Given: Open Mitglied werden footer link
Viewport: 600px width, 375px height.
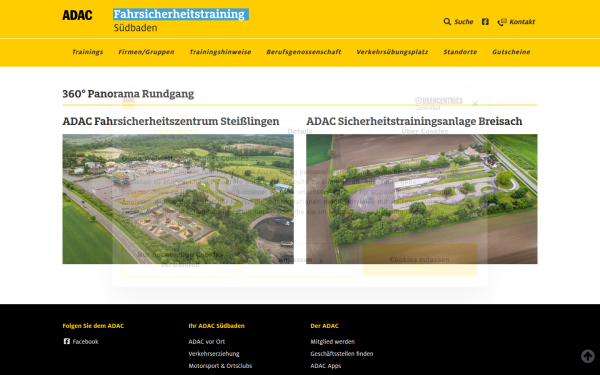Looking at the screenshot, I should pyautogui.click(x=333, y=341).
